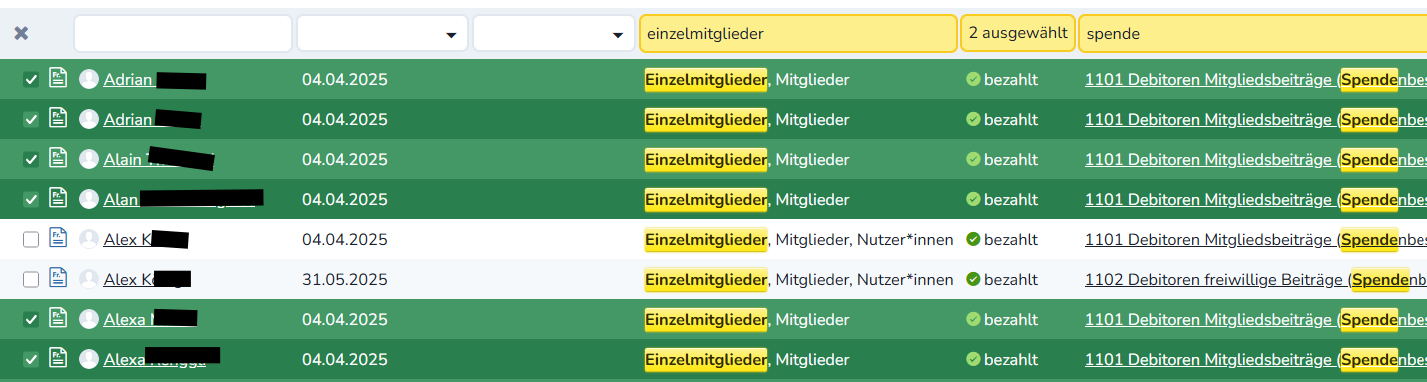Open the '1102 Debitoren freiwillige Beiträge' link
This screenshot has width=1427, height=382.
1256,279
